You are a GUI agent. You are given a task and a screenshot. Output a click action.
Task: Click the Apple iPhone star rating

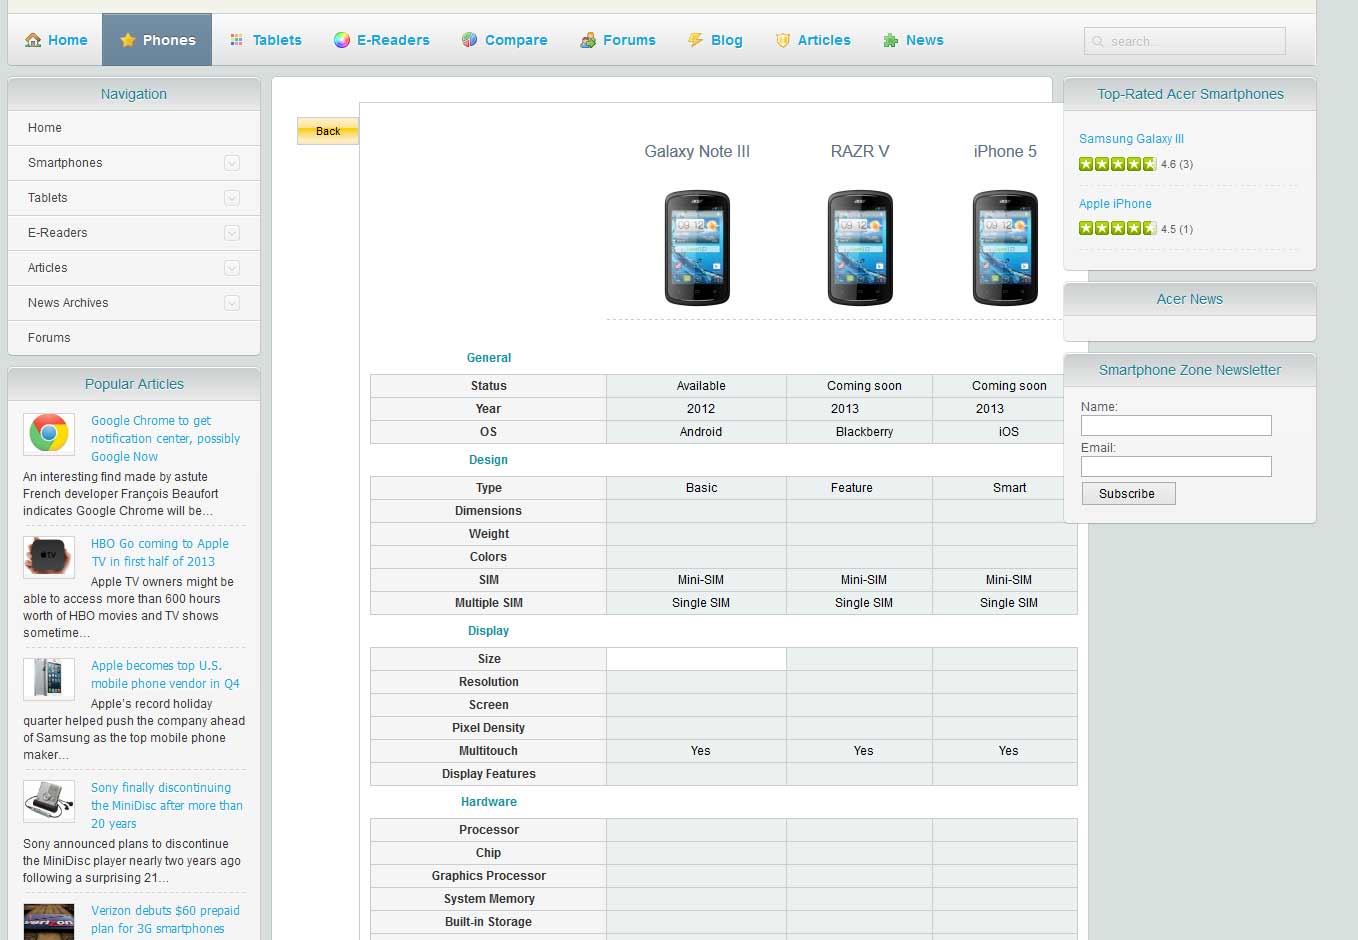click(x=1117, y=229)
